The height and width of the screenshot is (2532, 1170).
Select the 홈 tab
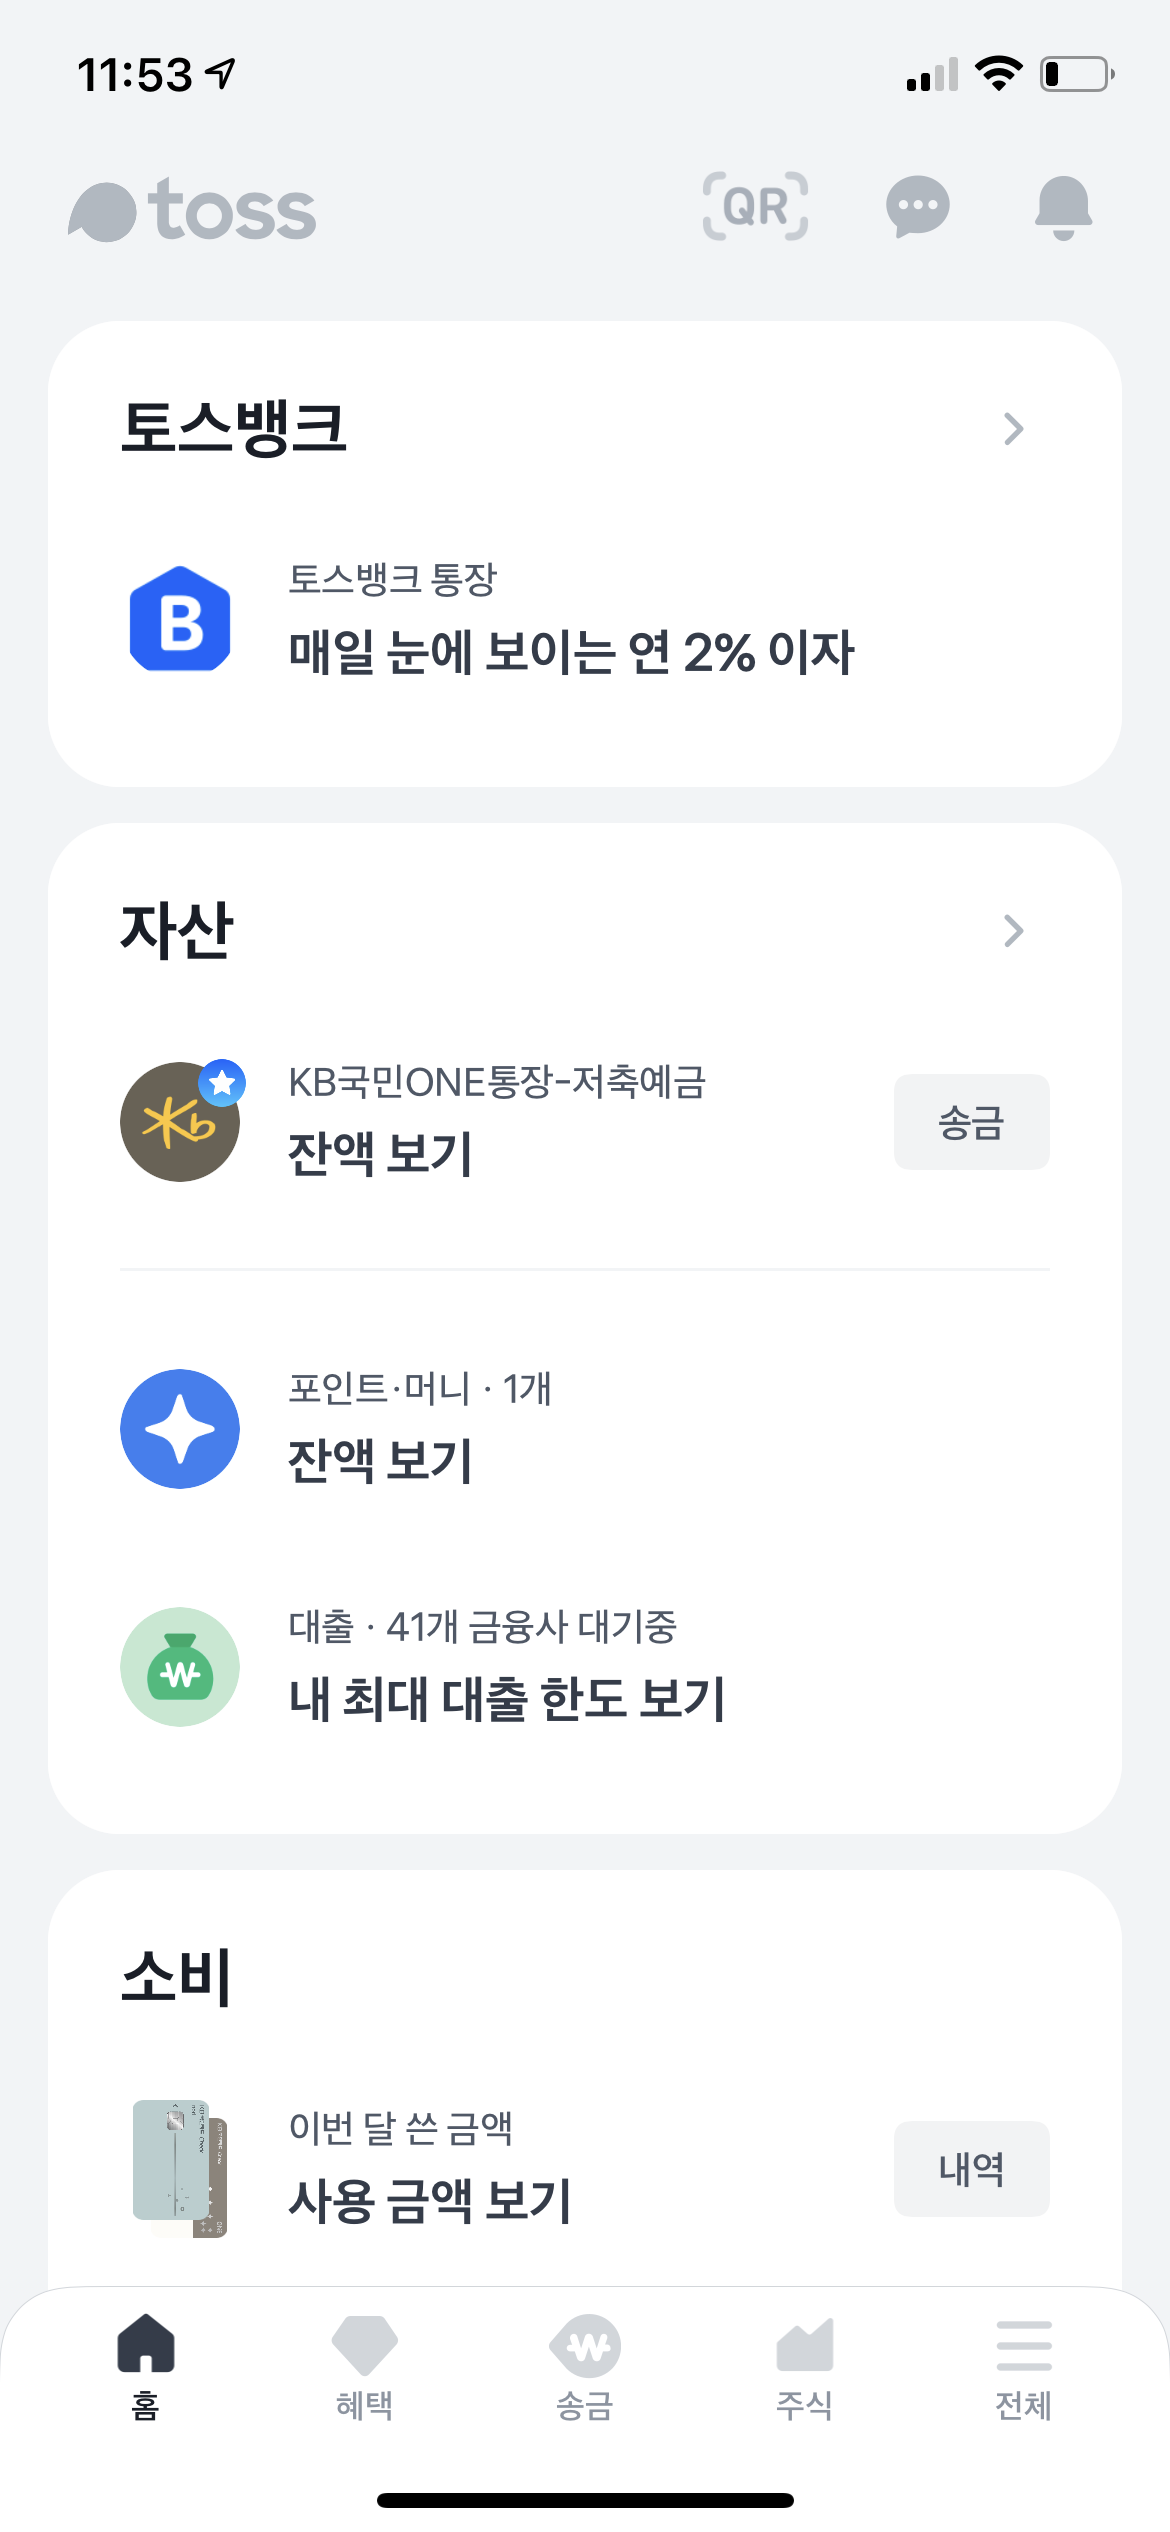(146, 2367)
